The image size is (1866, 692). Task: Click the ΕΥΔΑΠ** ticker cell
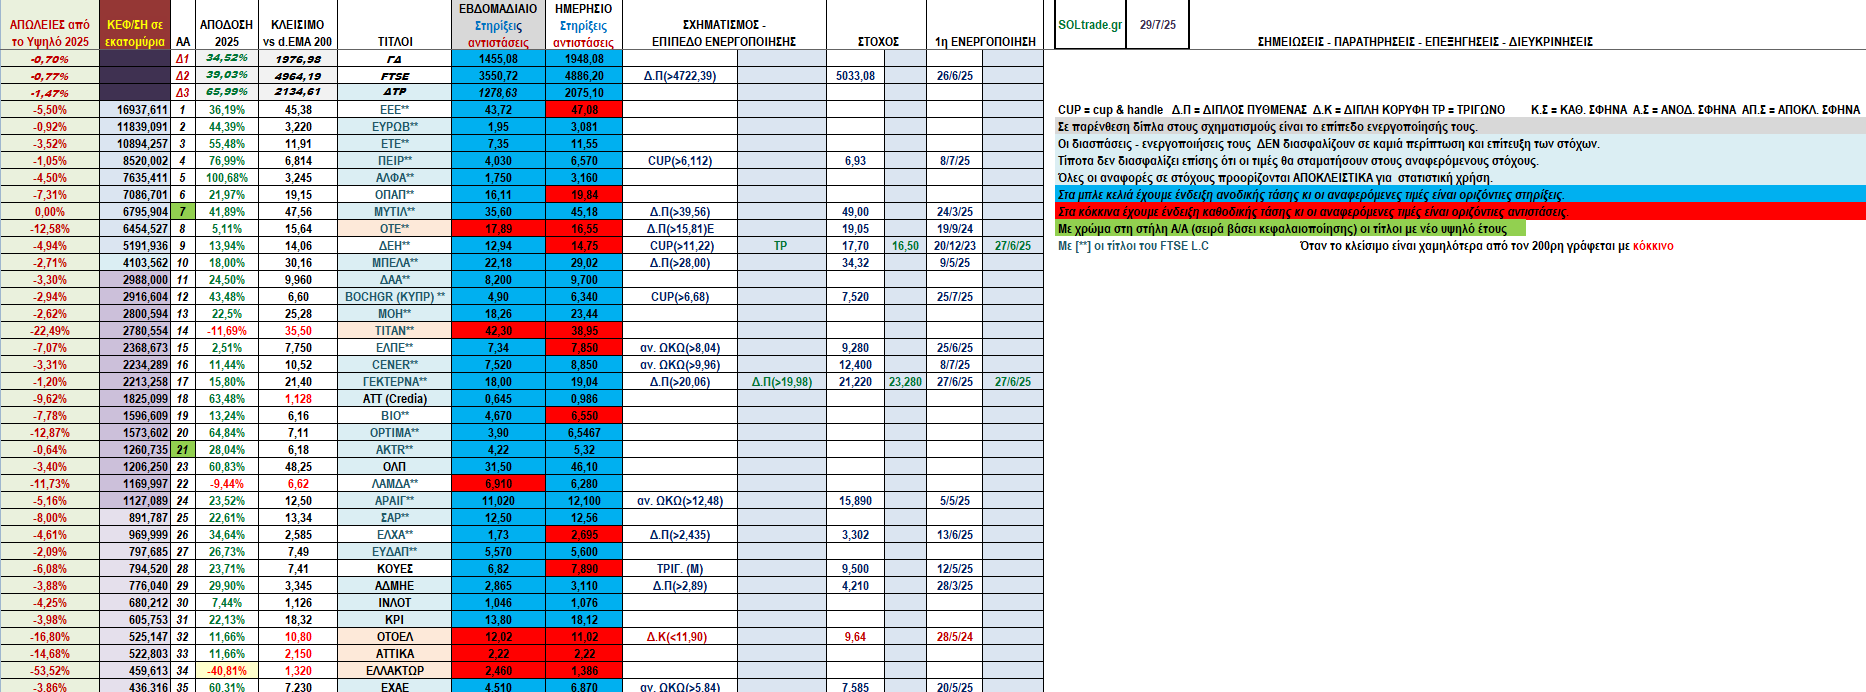tap(395, 552)
